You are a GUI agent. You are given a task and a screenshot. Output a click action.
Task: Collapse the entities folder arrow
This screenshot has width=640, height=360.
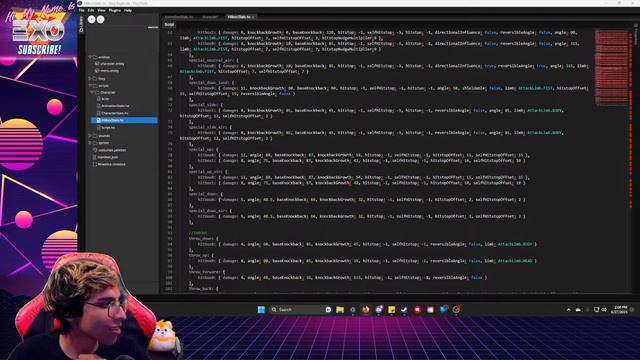(x=90, y=57)
